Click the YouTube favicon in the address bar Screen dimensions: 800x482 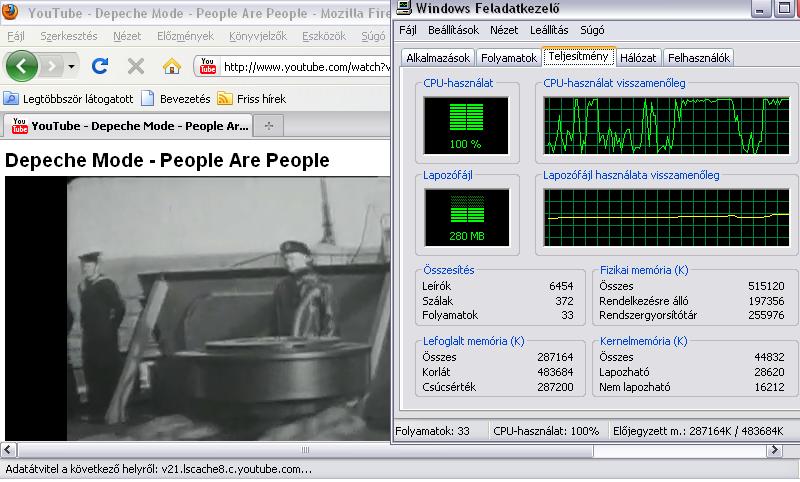[x=208, y=66]
